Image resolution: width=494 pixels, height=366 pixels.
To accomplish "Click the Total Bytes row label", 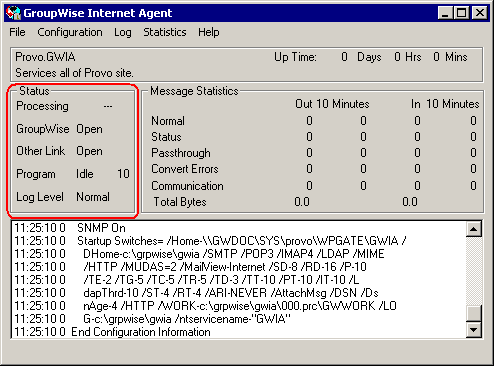I will (x=180, y=202).
